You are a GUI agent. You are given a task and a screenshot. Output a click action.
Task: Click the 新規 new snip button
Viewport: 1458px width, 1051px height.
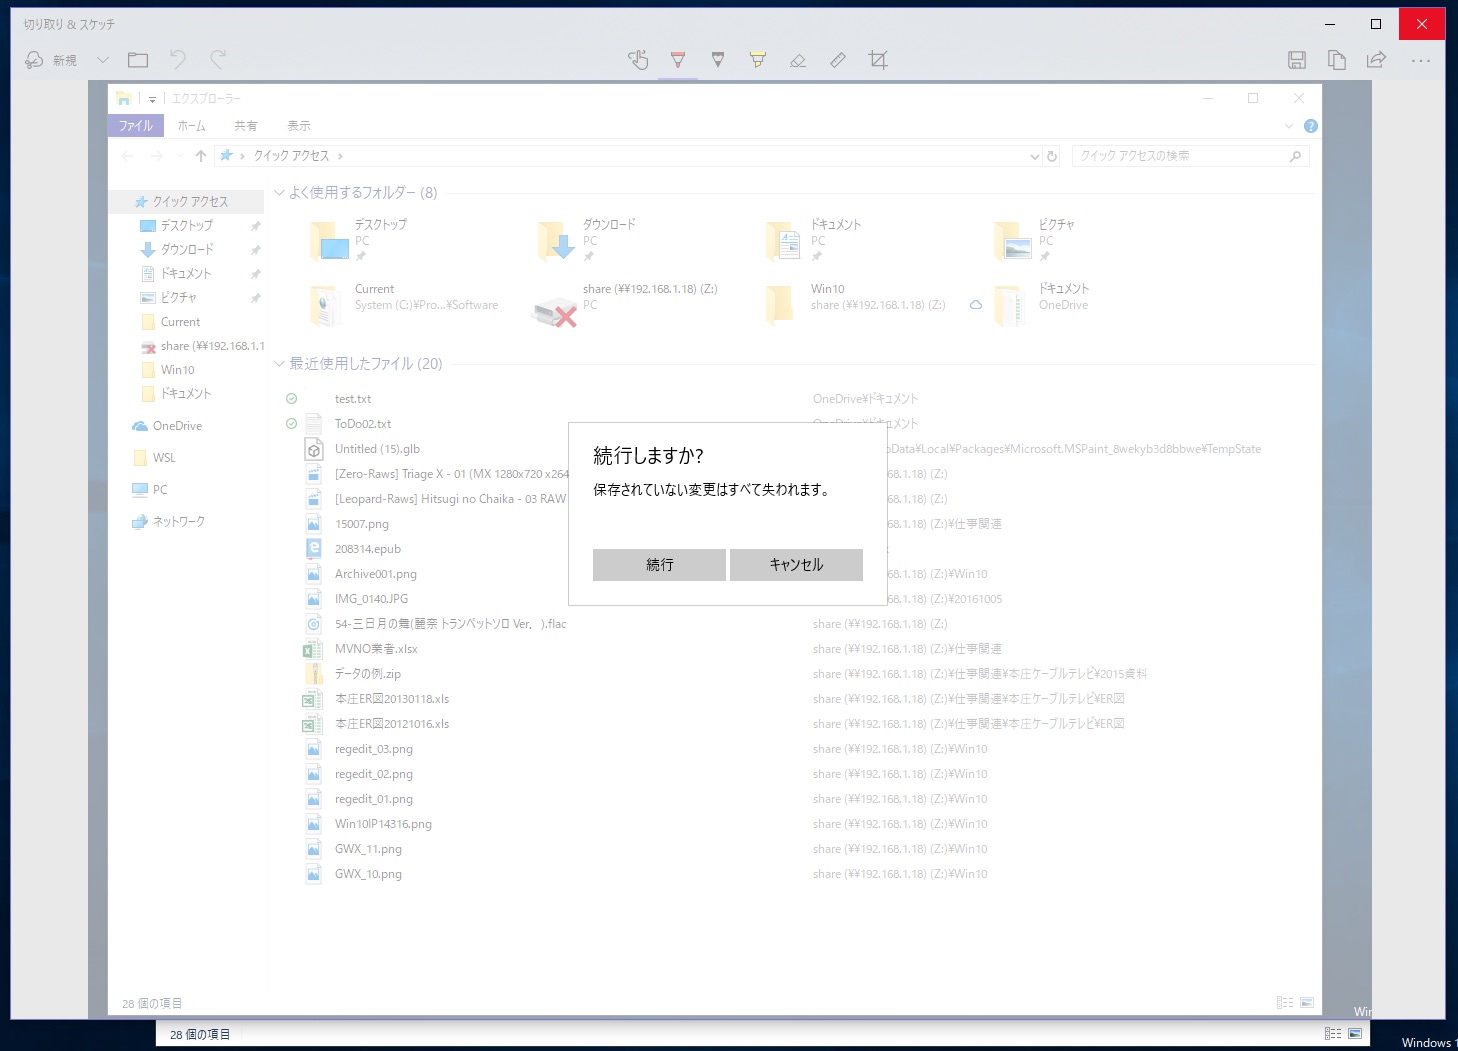coord(51,60)
